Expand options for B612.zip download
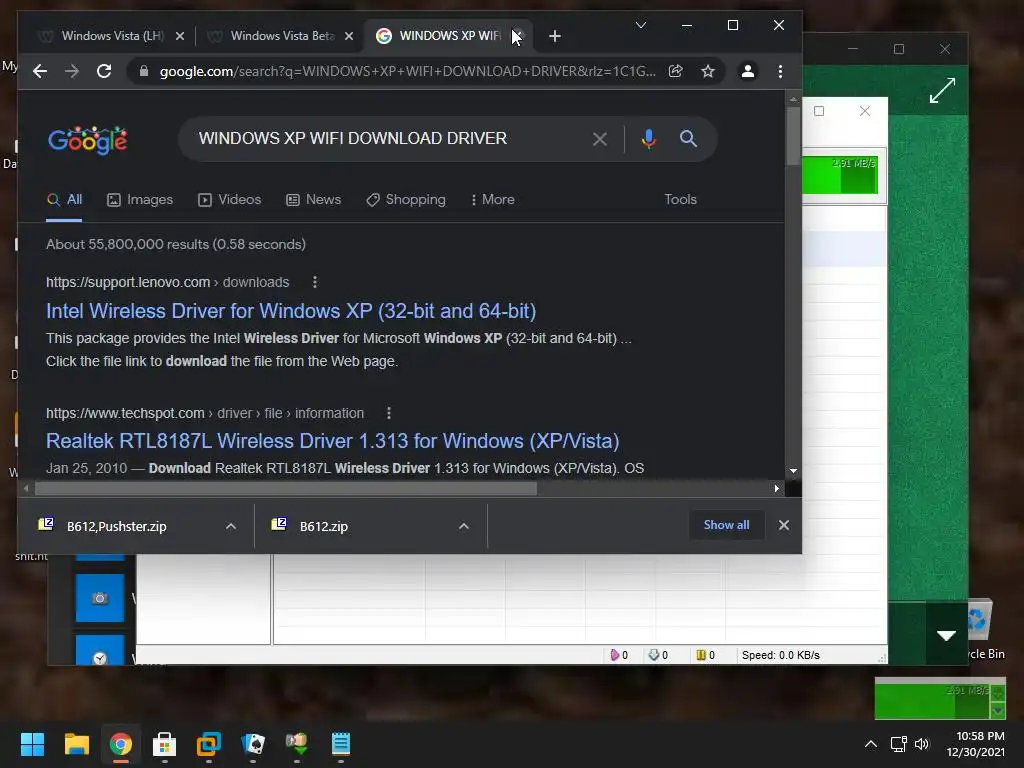The height and width of the screenshot is (768, 1024). coord(464,526)
